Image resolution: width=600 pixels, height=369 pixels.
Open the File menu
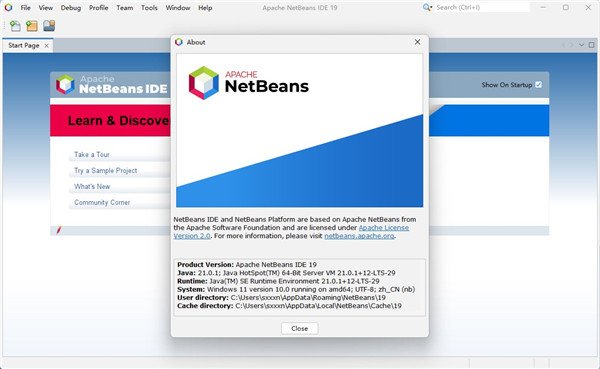(26, 8)
